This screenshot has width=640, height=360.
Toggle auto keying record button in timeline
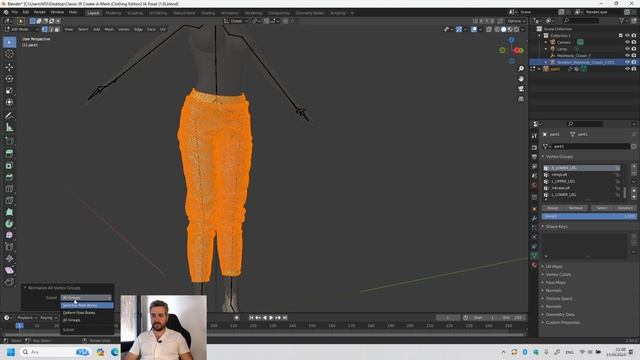click(237, 318)
